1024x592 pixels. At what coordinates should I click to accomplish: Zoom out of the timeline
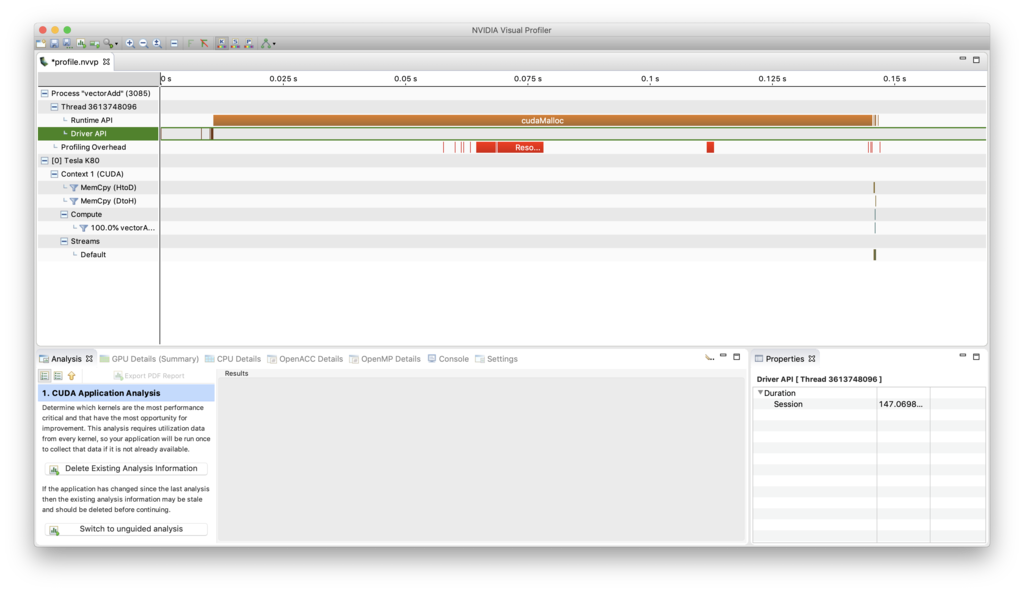coord(144,44)
